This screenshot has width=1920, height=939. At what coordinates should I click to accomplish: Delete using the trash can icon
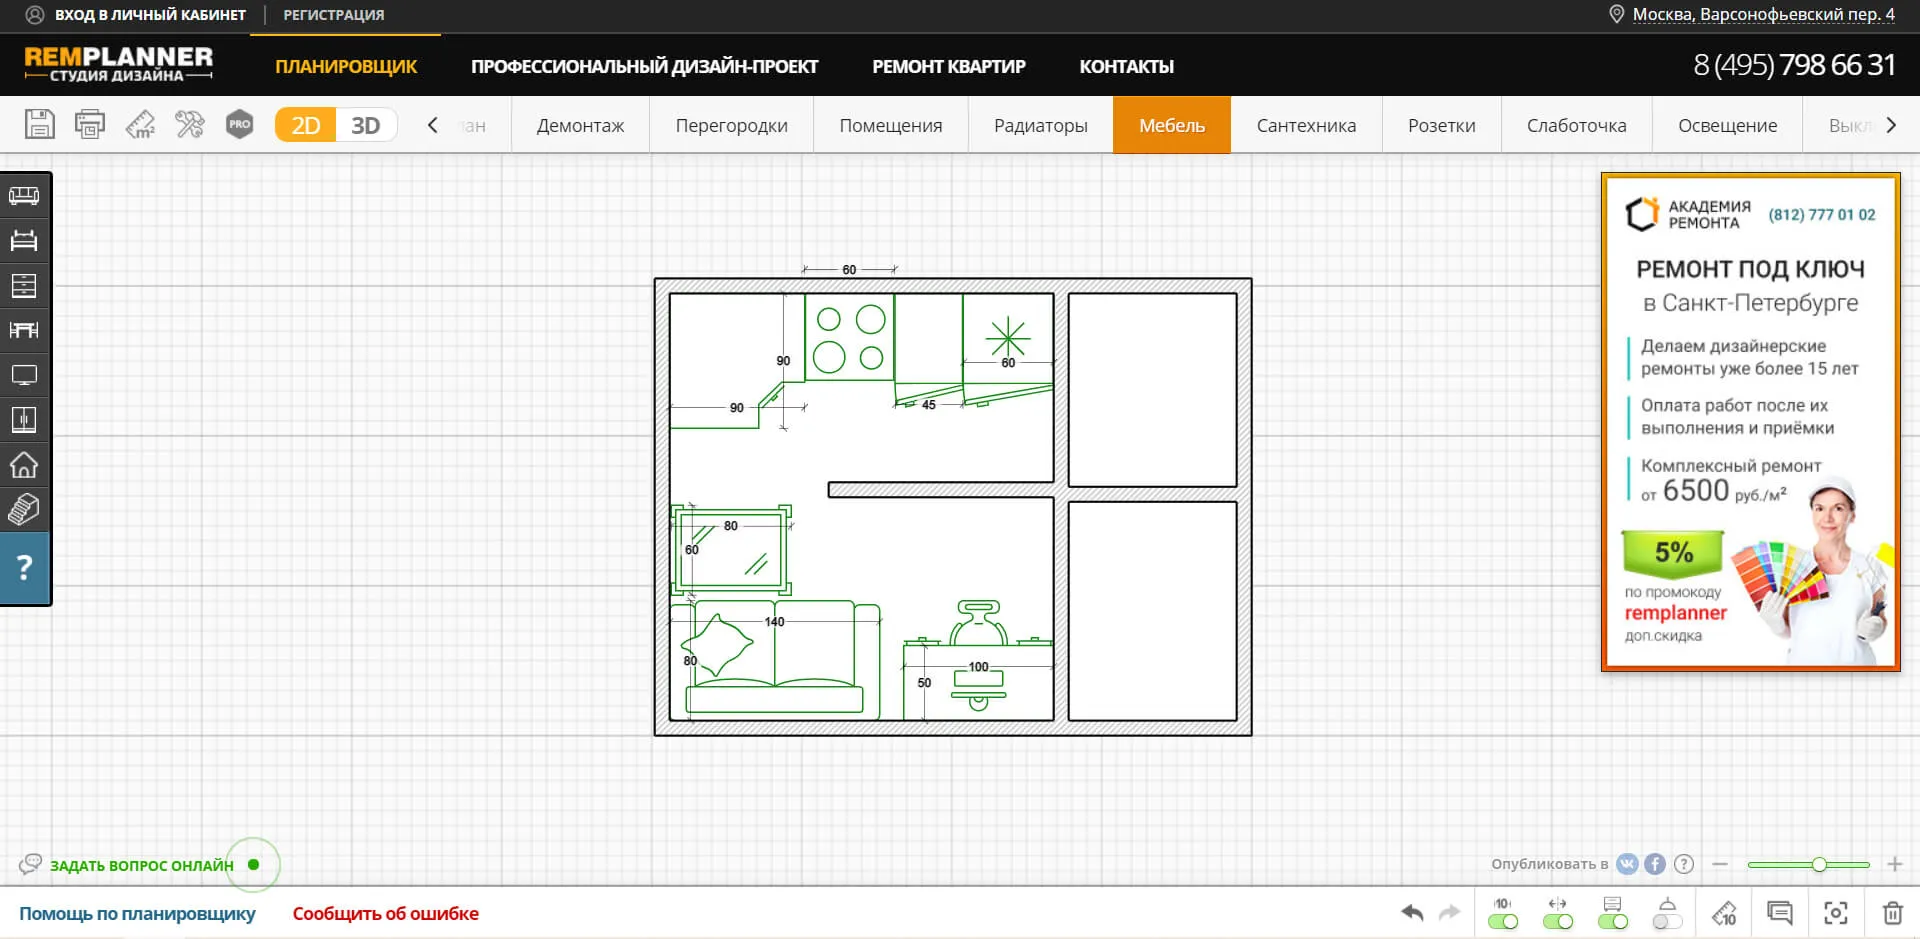pyautogui.click(x=1893, y=913)
